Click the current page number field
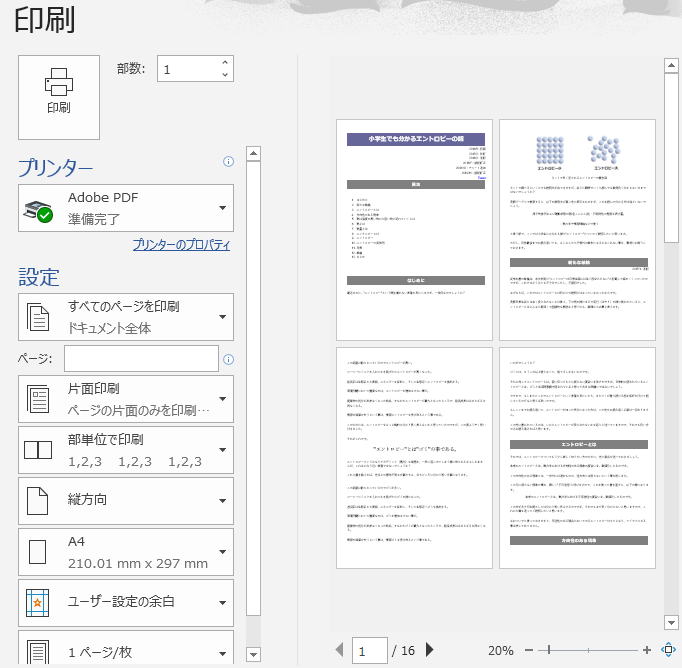This screenshot has width=682, height=668. click(371, 651)
